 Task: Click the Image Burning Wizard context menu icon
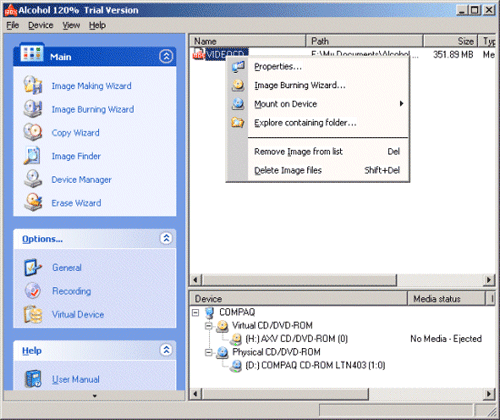coord(238,85)
